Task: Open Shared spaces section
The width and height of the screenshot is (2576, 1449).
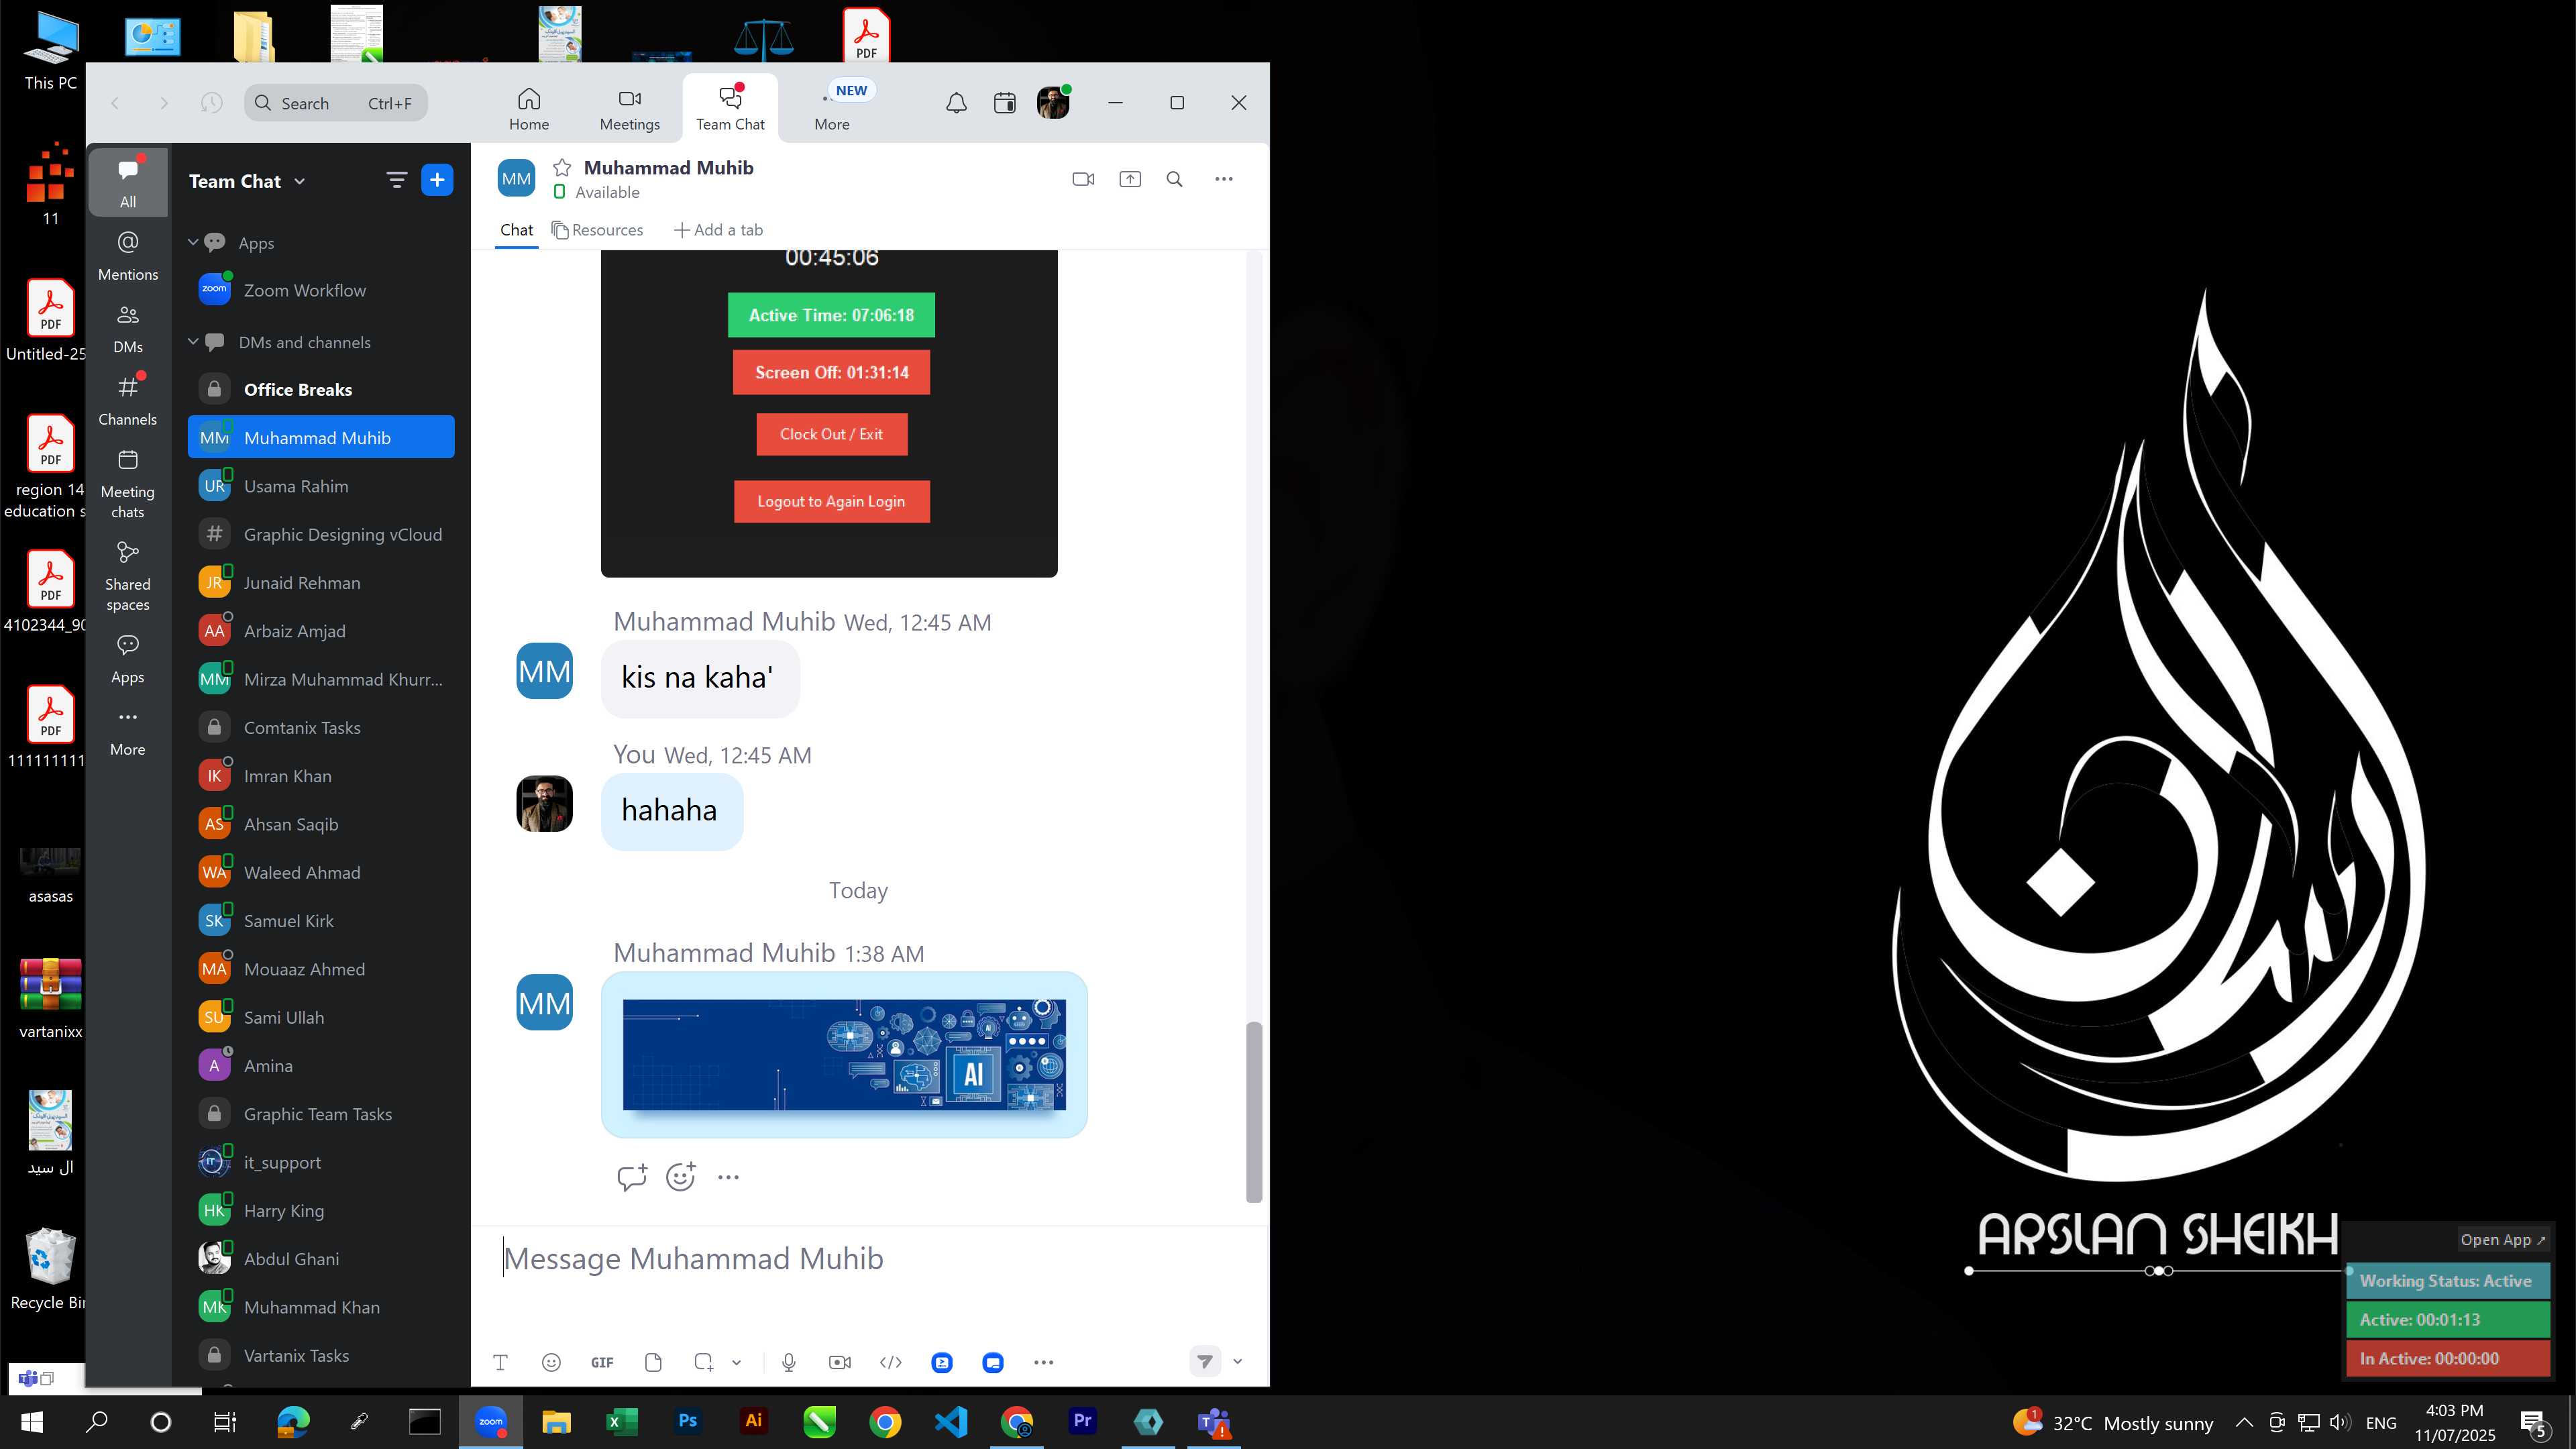Action: point(128,576)
